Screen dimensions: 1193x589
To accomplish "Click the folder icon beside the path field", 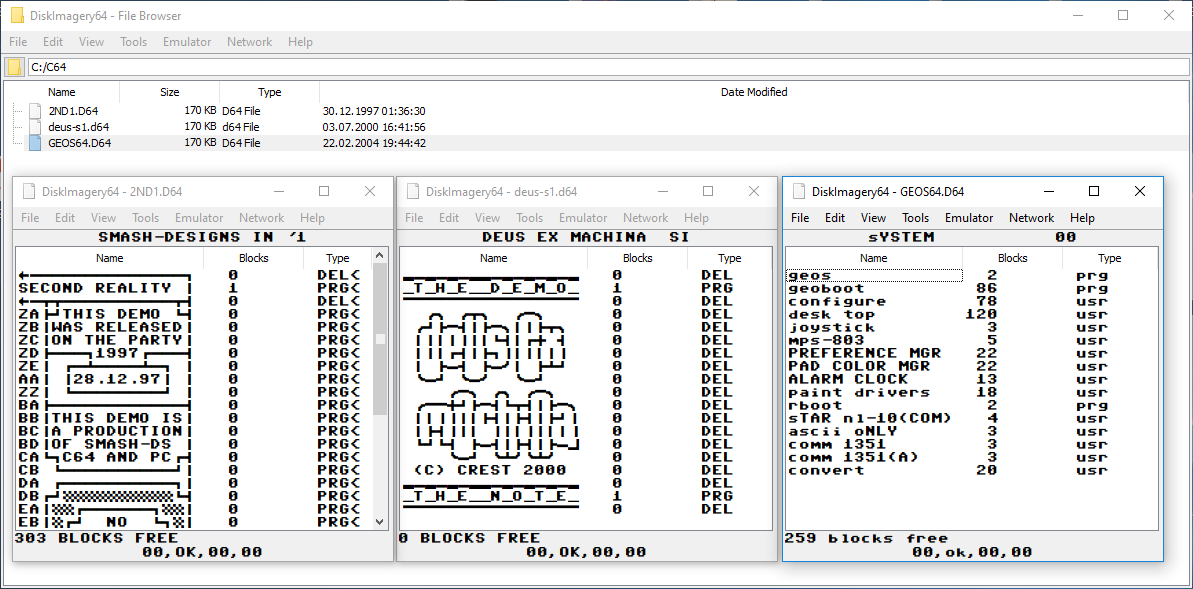I will point(15,67).
